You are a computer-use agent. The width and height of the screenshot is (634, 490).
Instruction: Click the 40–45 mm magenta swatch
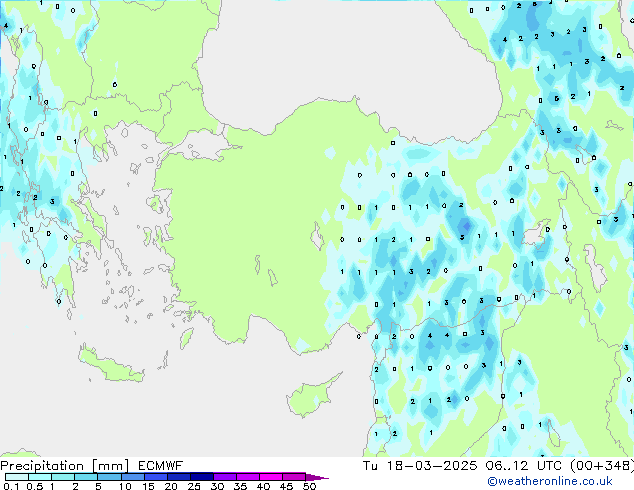(270, 477)
